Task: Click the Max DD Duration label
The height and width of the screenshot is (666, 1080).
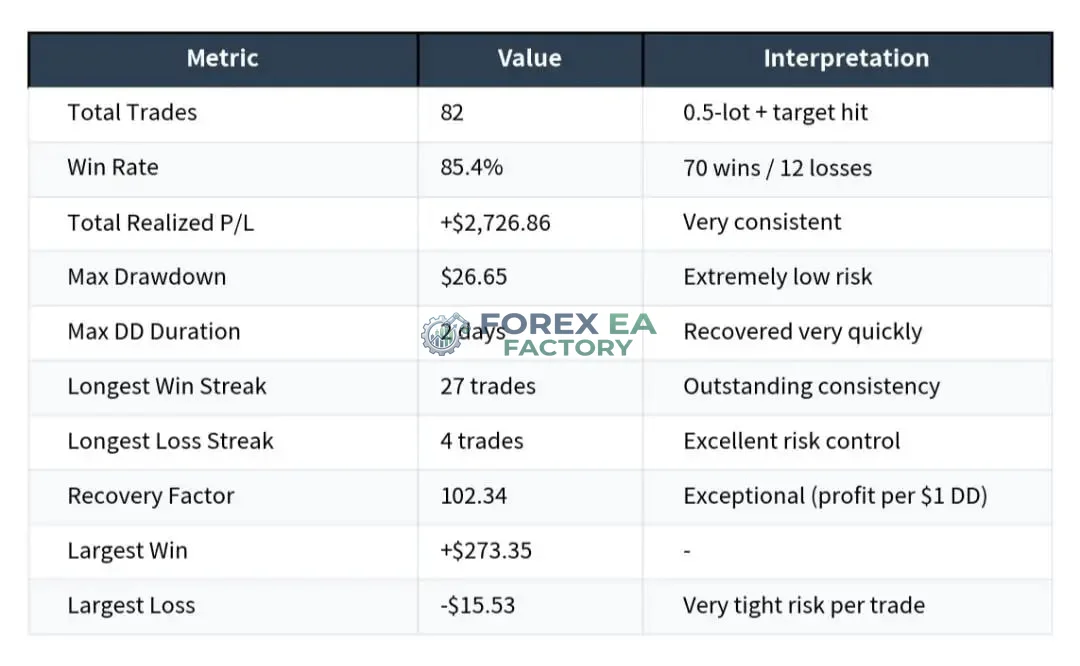Action: [x=154, y=332]
